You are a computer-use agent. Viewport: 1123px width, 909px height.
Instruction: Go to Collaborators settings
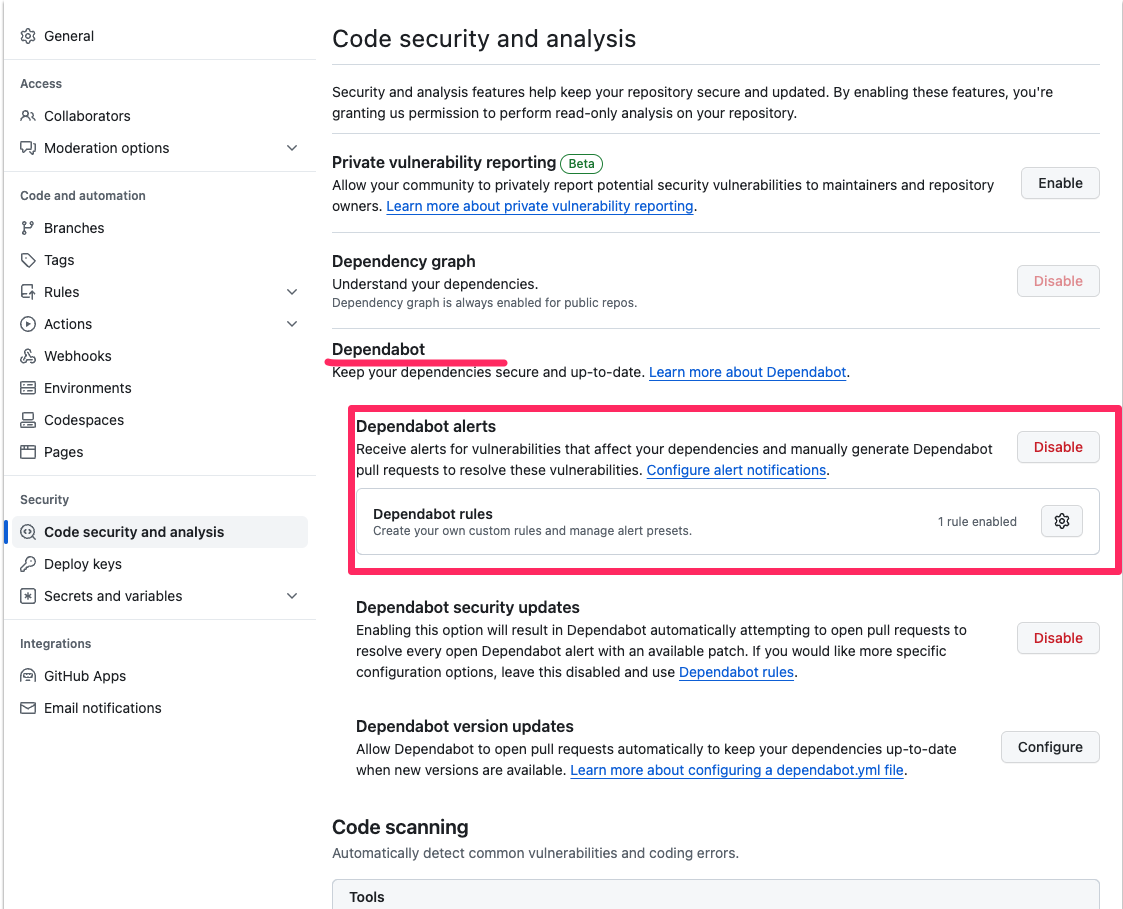click(x=87, y=116)
